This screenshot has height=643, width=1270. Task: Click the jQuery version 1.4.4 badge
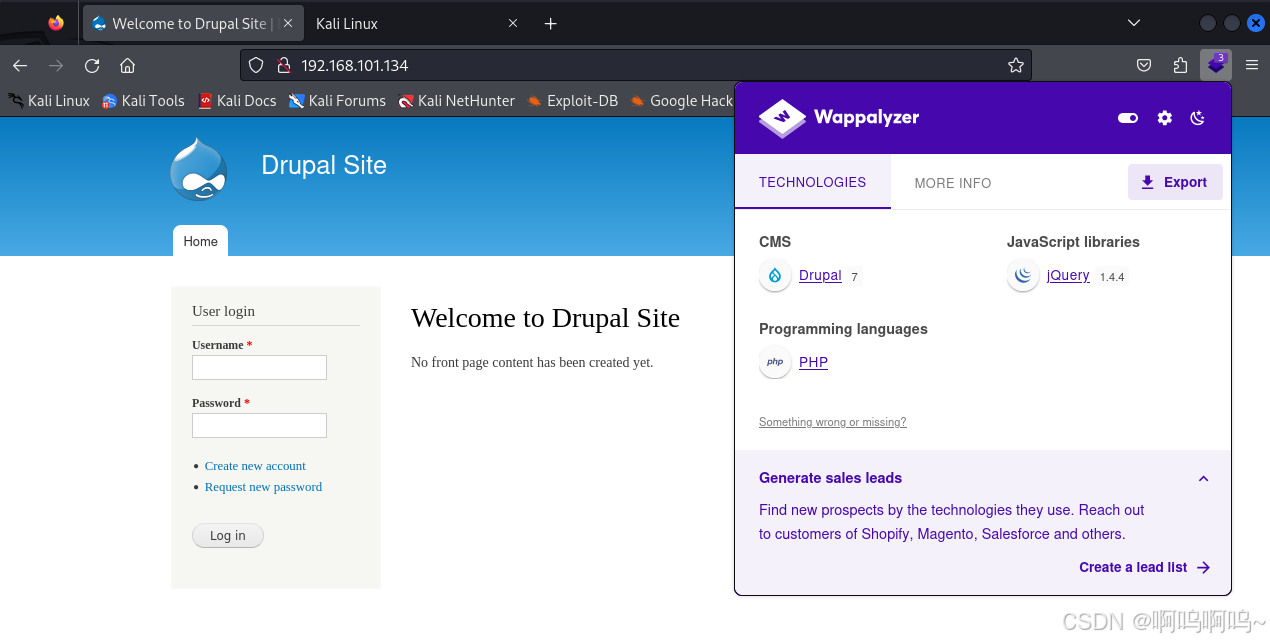(x=1112, y=277)
